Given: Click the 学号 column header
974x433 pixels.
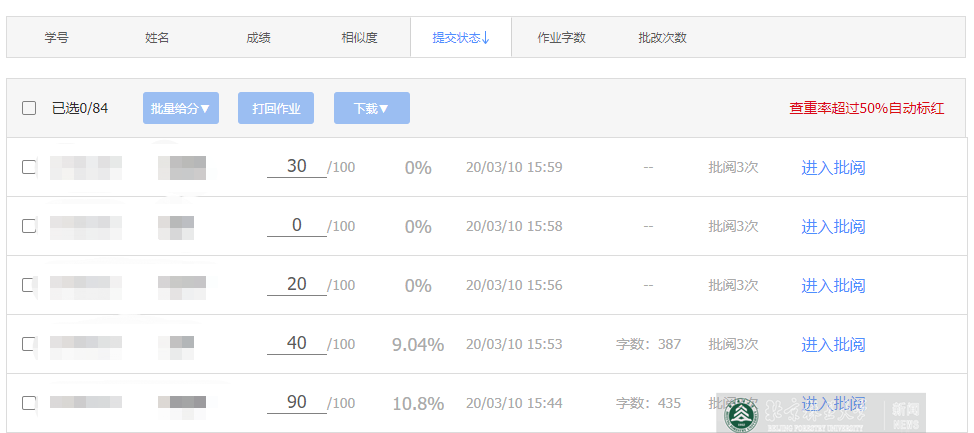Looking at the screenshot, I should (x=57, y=38).
